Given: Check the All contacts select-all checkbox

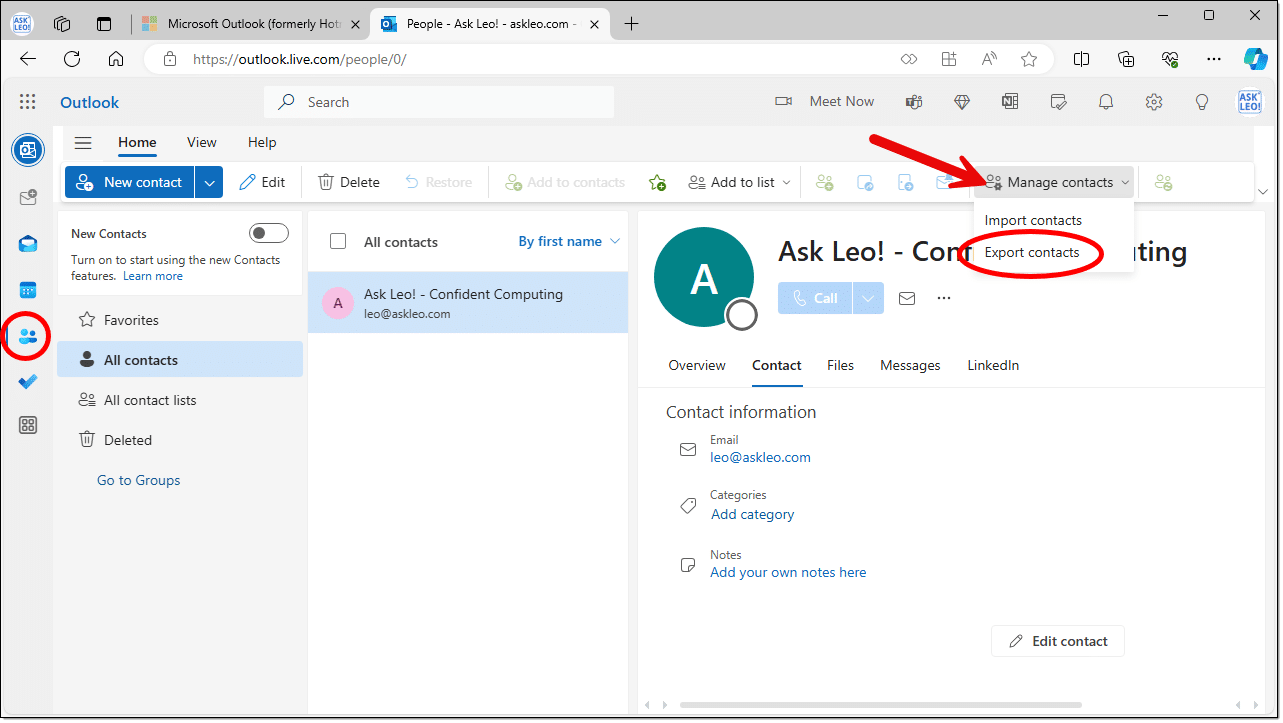Looking at the screenshot, I should [338, 242].
